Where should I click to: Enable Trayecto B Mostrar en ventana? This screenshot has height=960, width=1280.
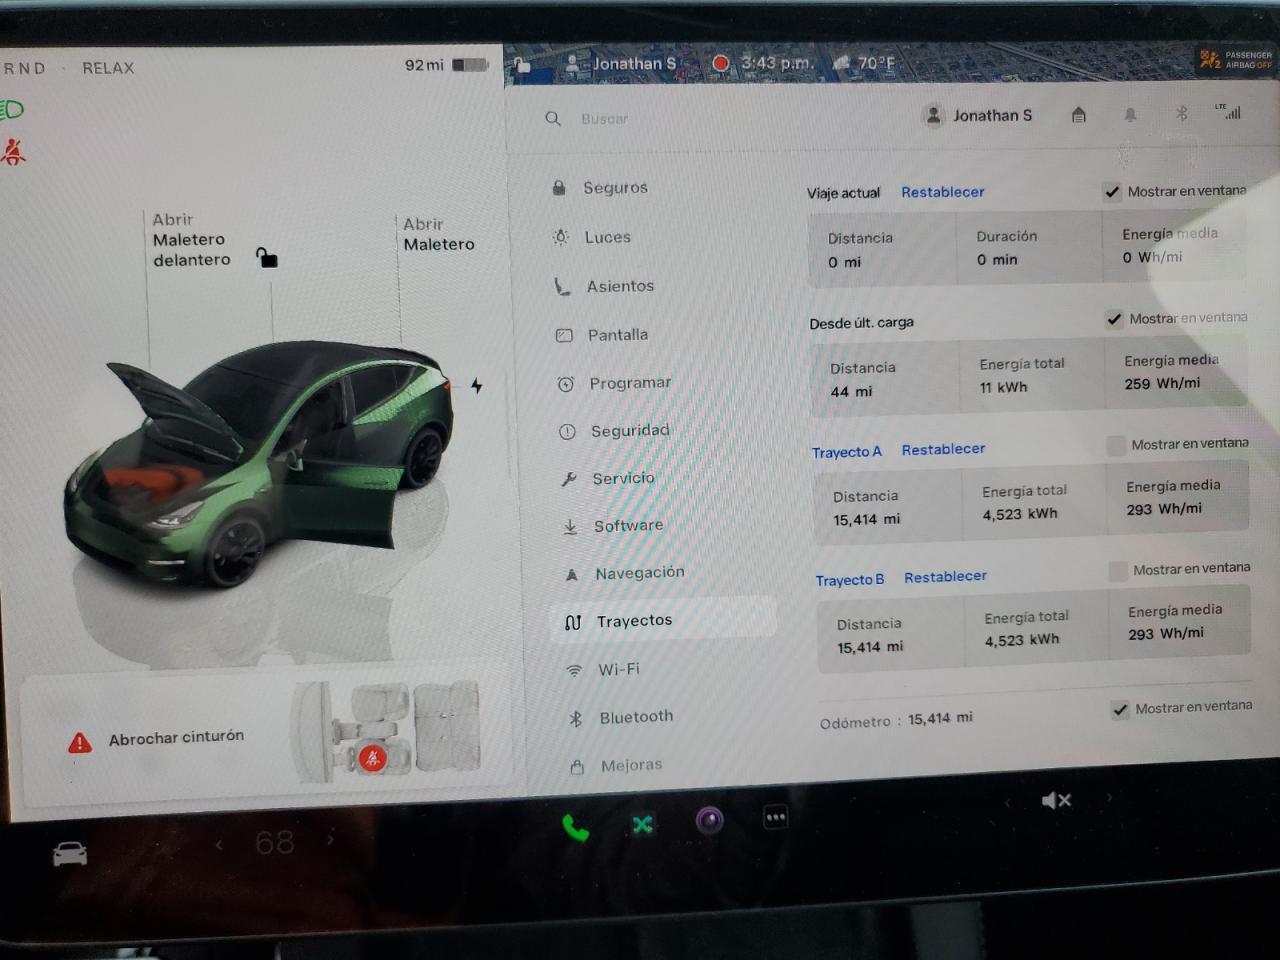coord(1118,571)
